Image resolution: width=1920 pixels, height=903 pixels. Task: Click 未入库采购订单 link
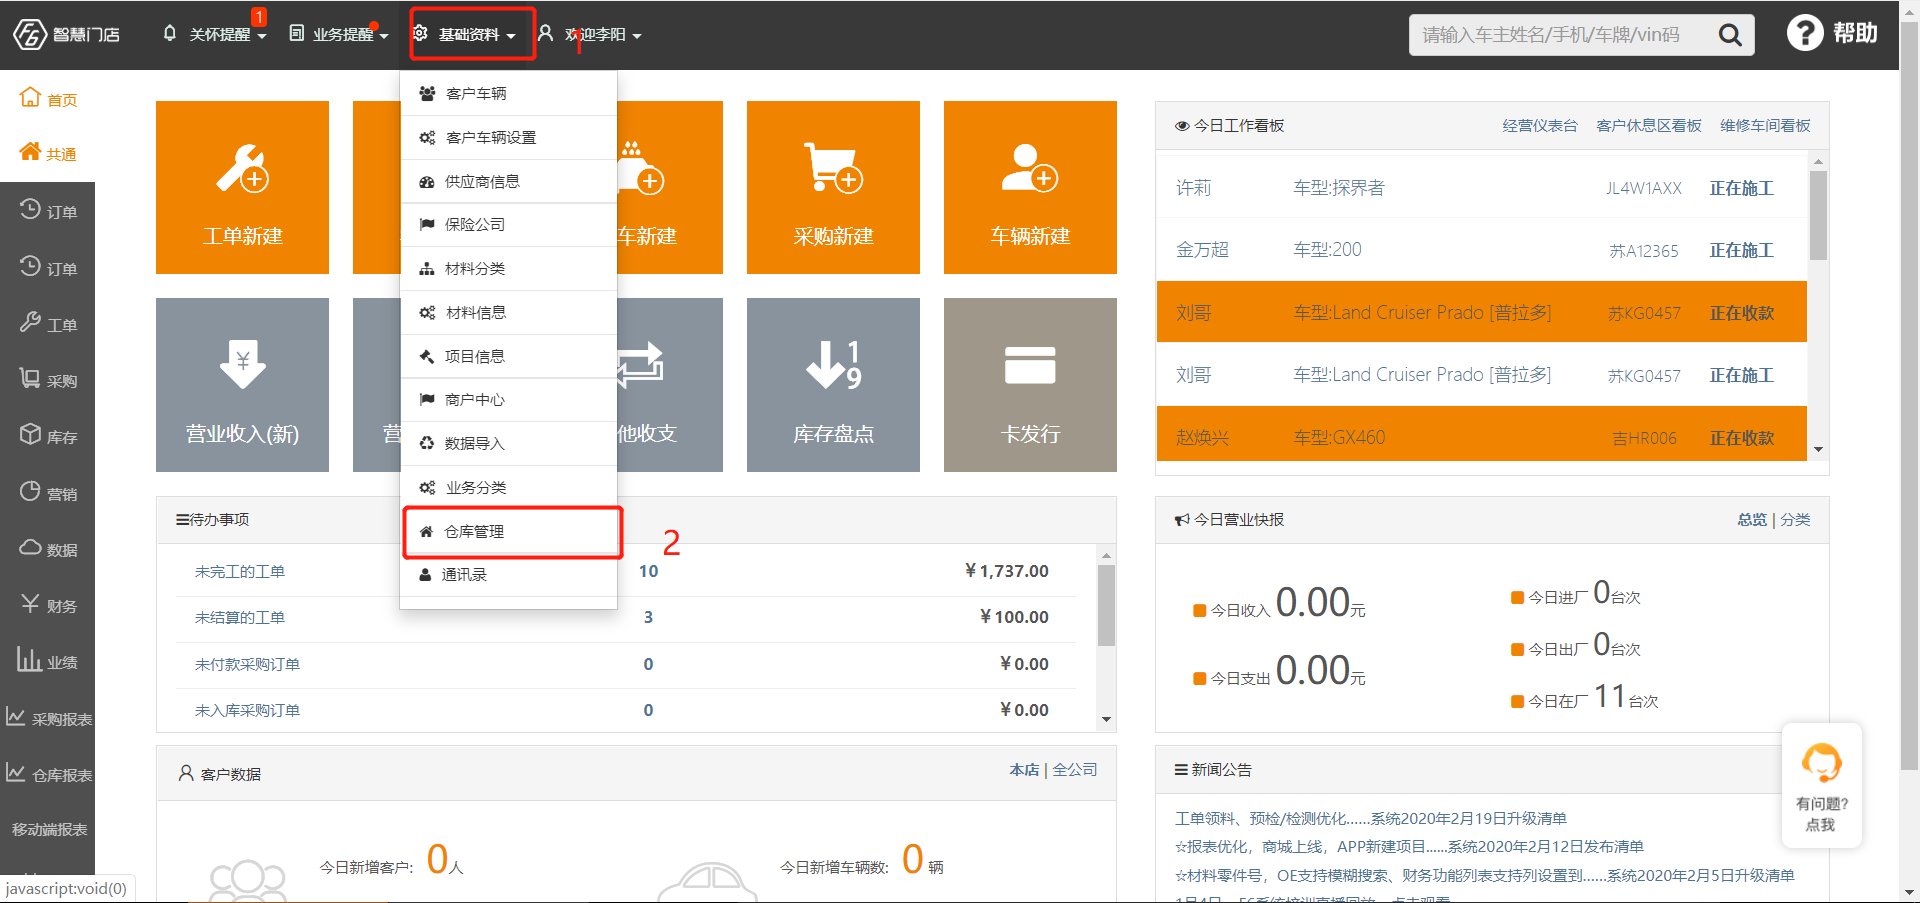pos(247,710)
